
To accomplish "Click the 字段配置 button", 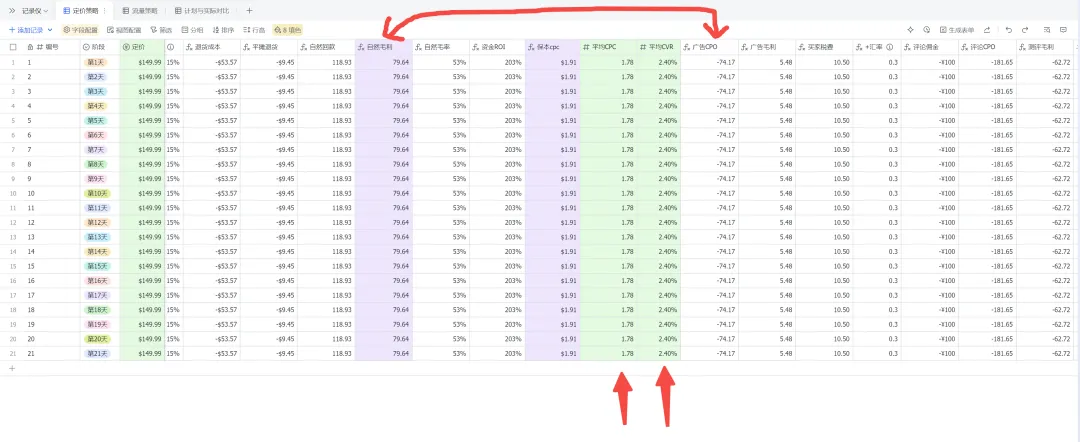I will pyautogui.click(x=81, y=30).
